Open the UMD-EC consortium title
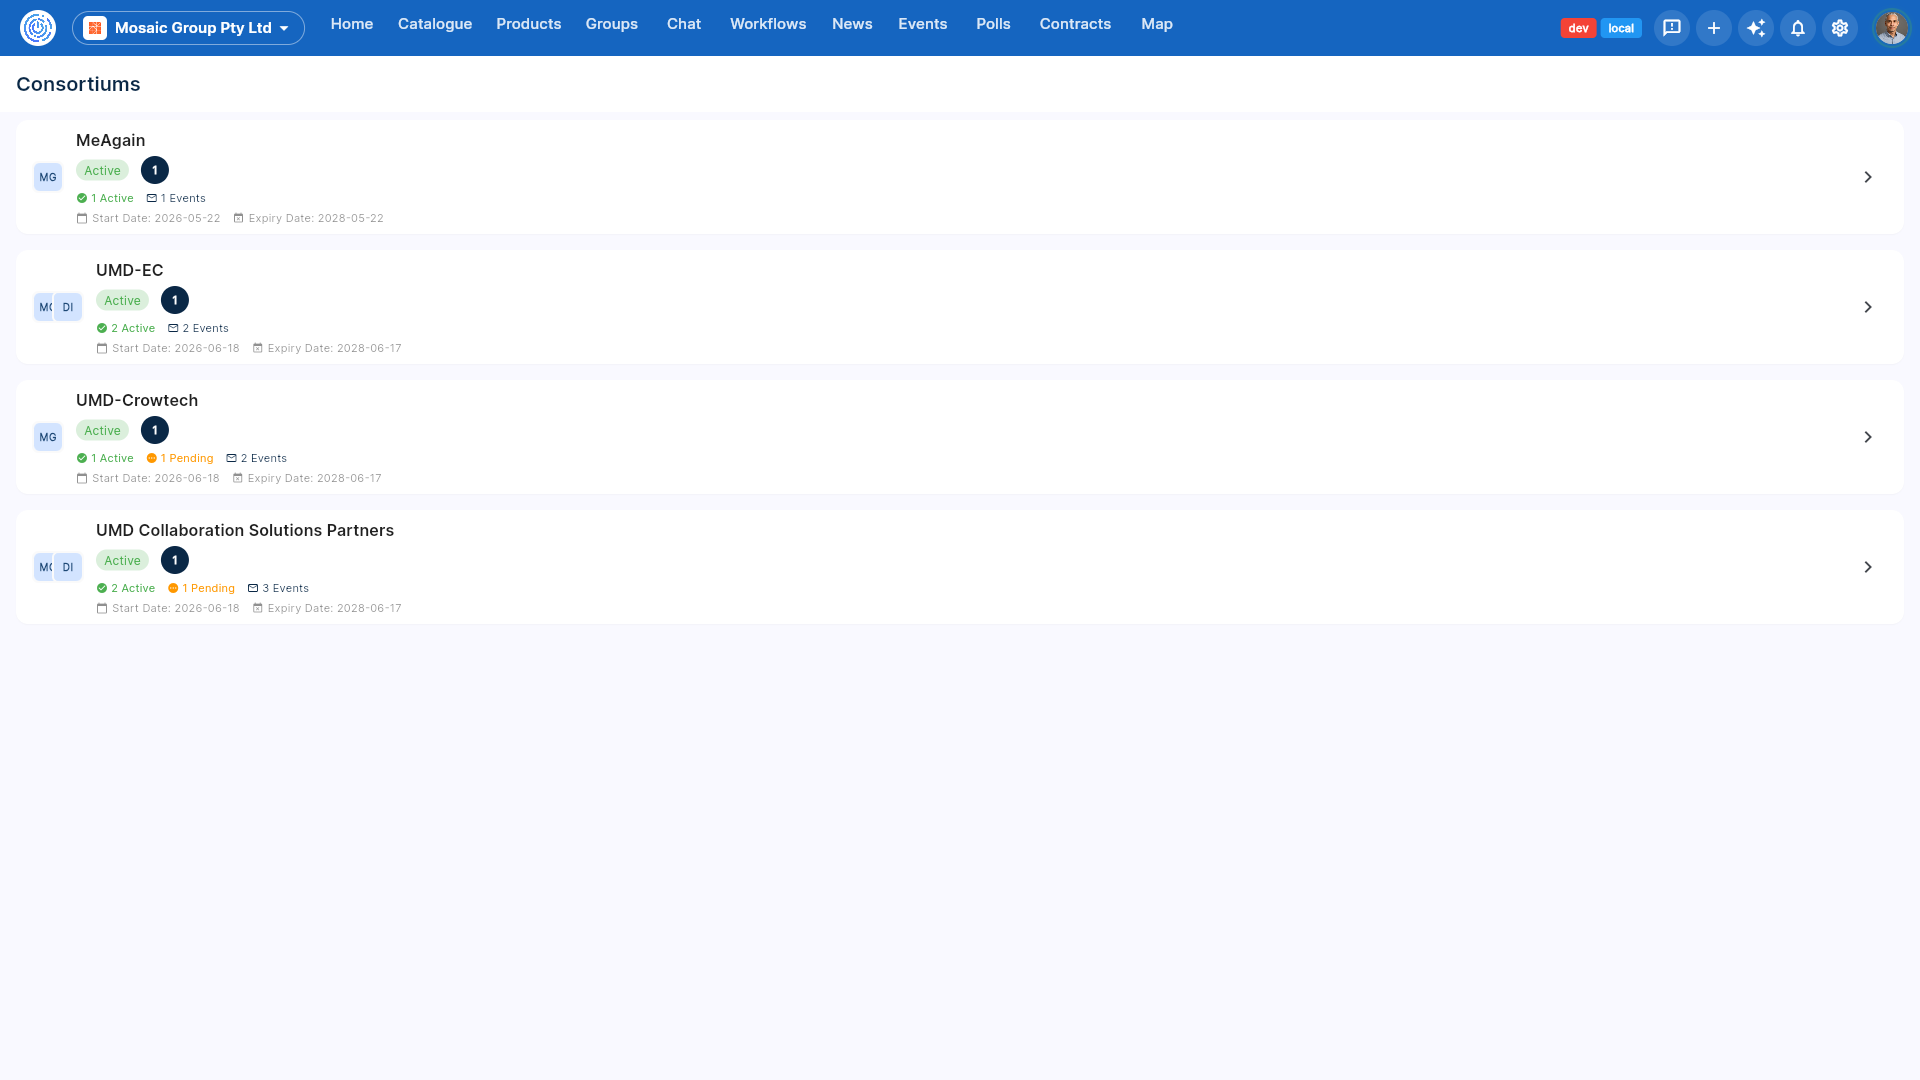The image size is (1920, 1080). (x=130, y=270)
